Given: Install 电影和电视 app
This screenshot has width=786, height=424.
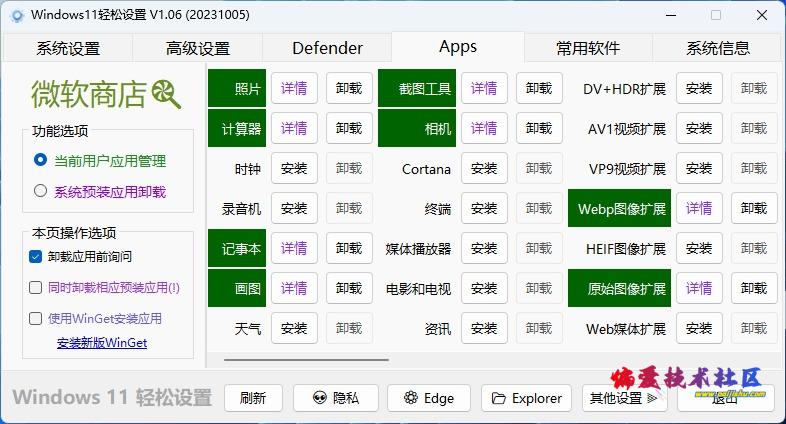Looking at the screenshot, I should tap(484, 288).
